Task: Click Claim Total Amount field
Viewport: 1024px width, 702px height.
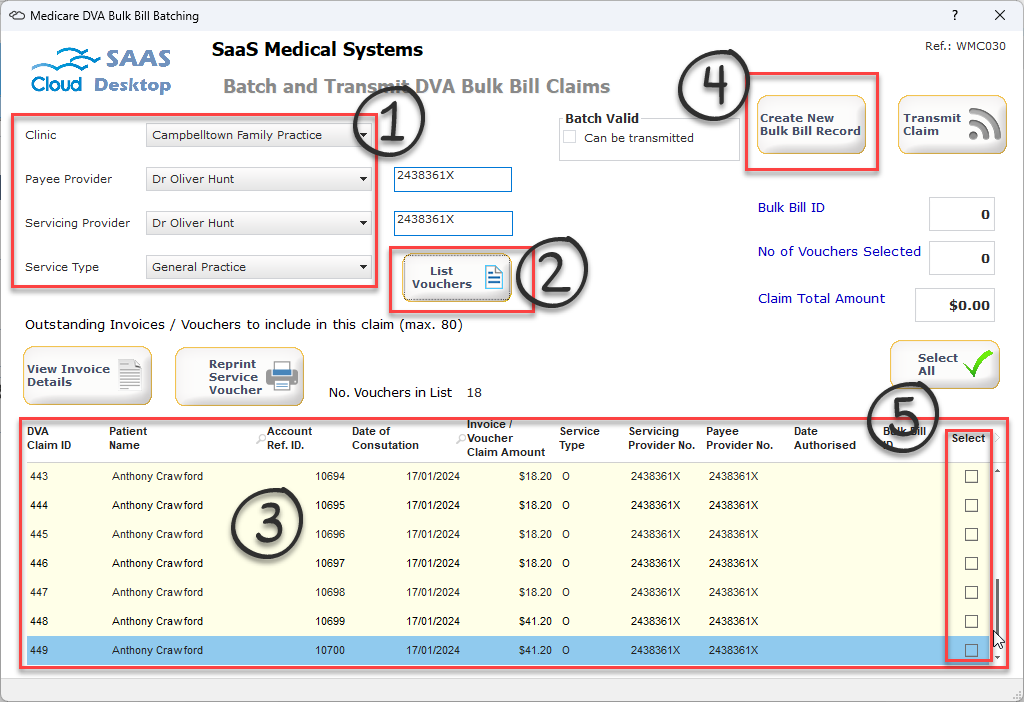Action: click(x=955, y=305)
